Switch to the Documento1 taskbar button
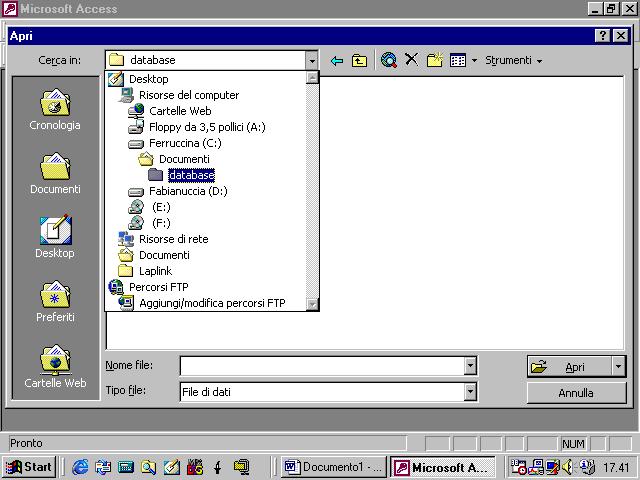The width and height of the screenshot is (640, 480). point(333,467)
